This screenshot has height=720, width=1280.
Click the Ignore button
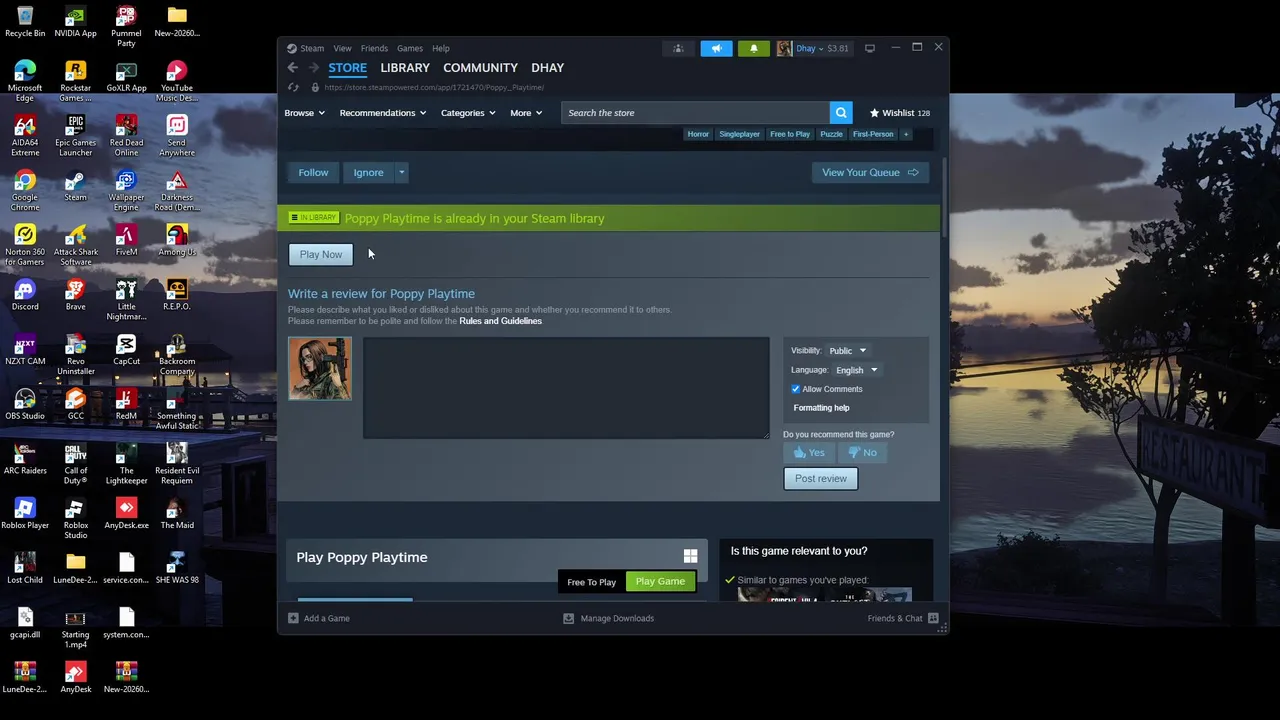(x=368, y=173)
